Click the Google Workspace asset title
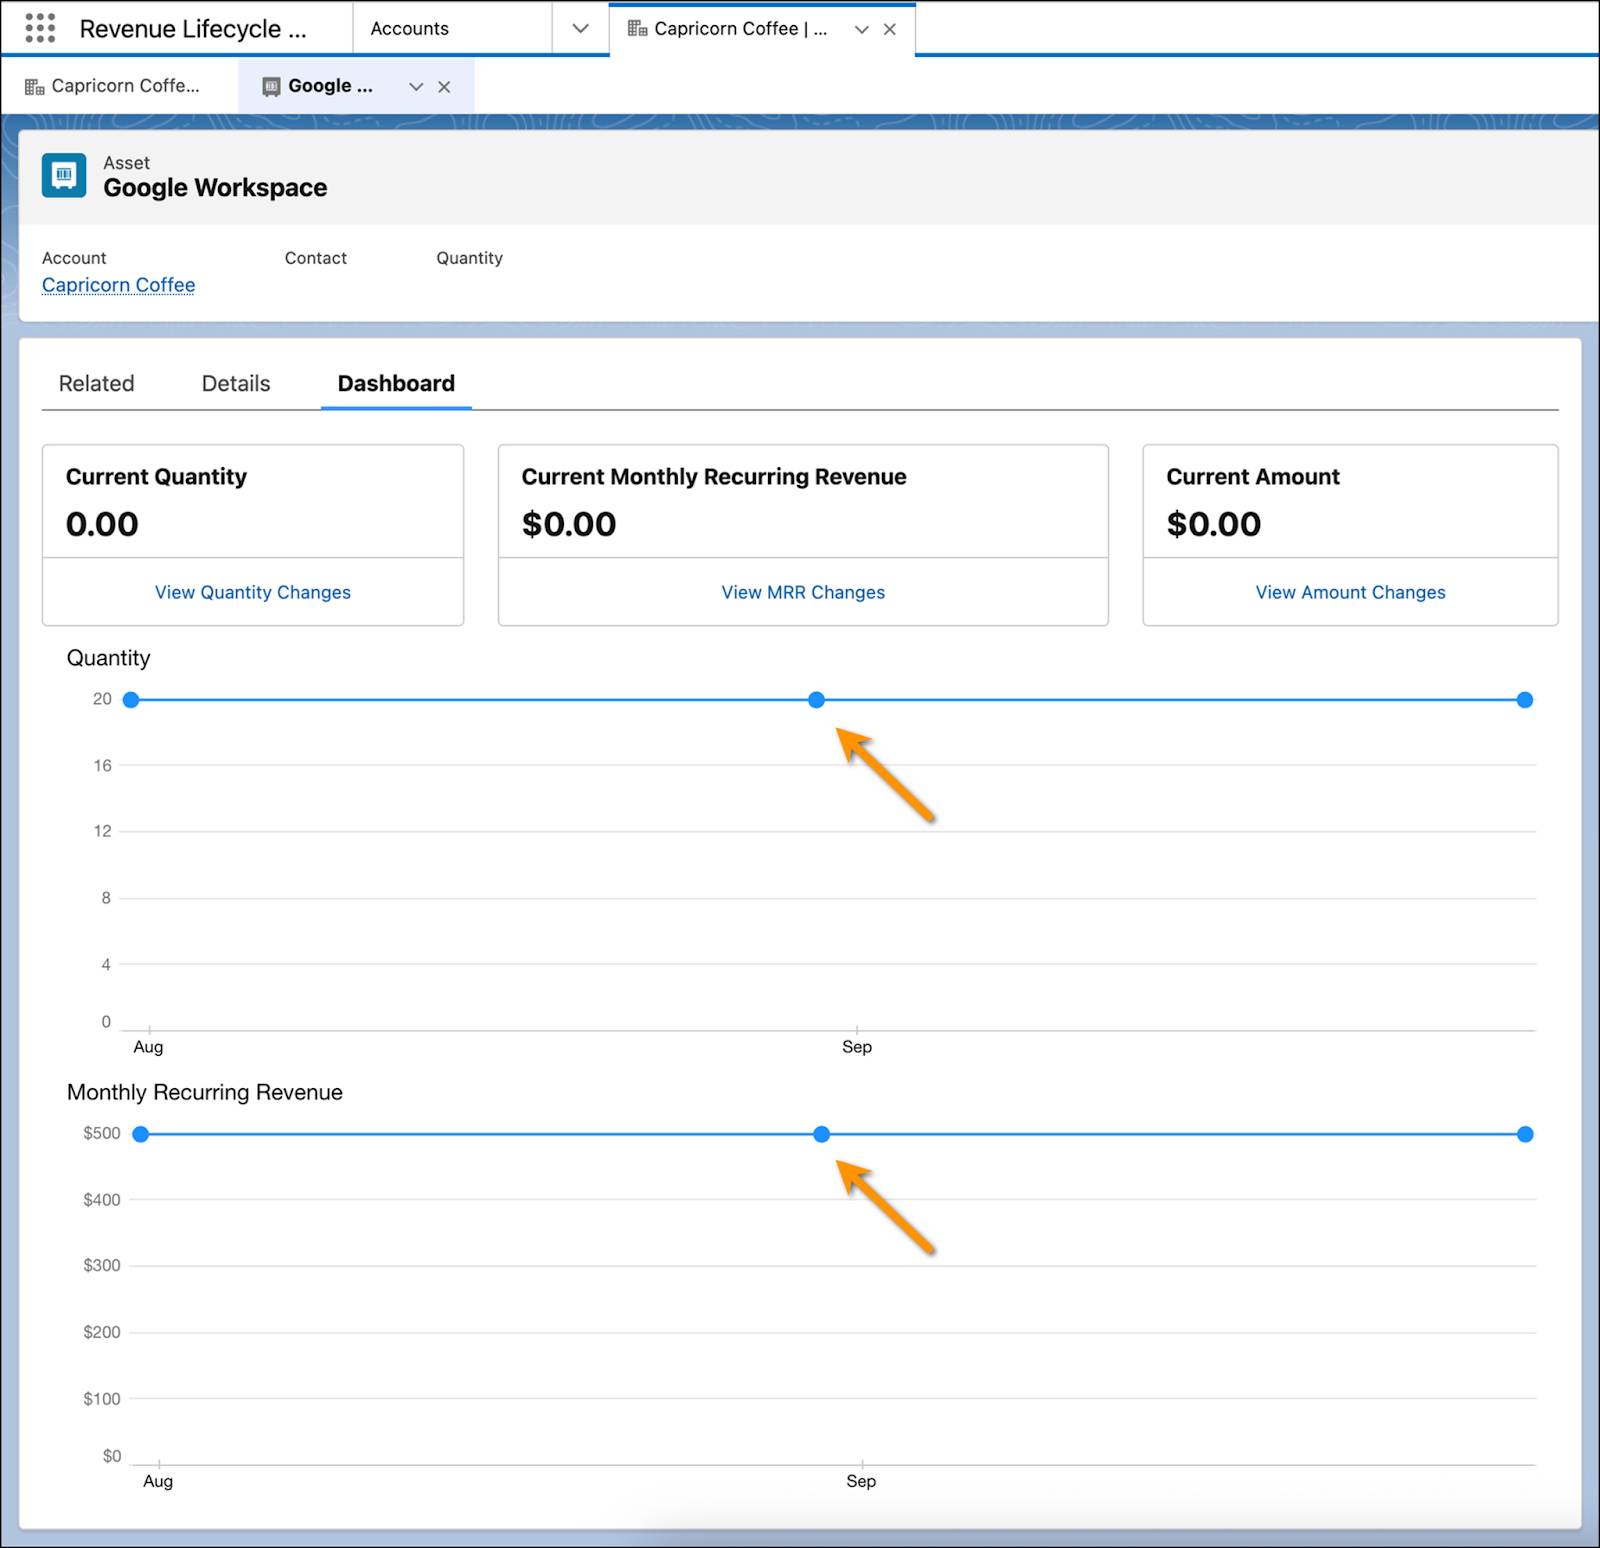 (x=215, y=188)
